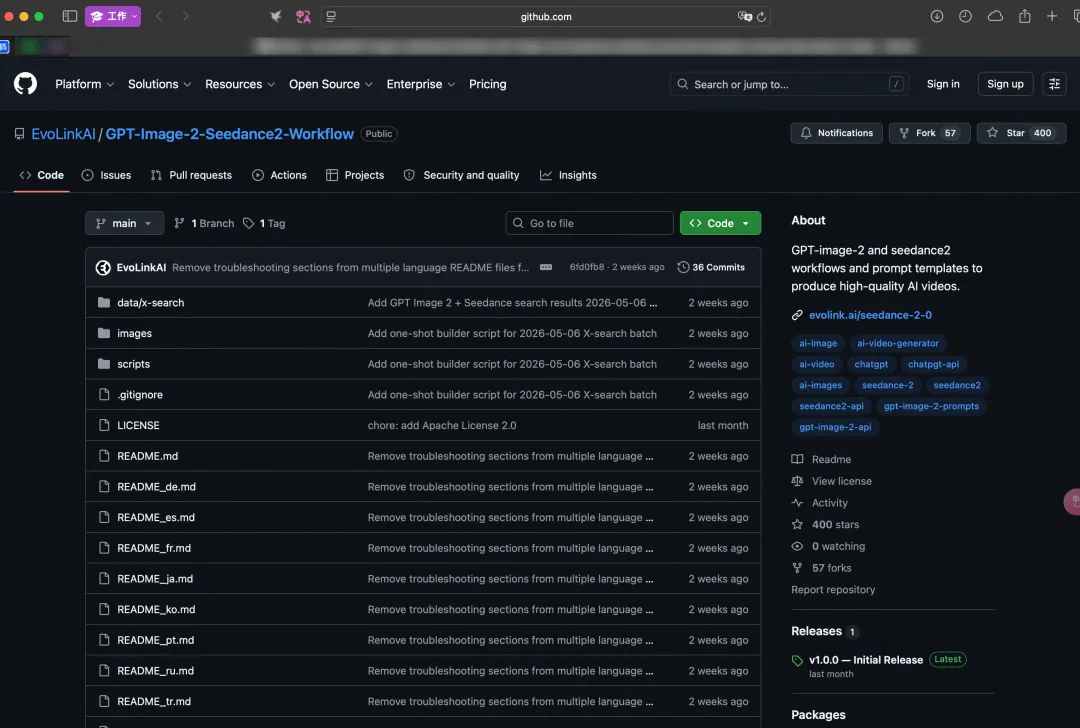Open evolink.ai/seedance-2-0 website link
This screenshot has height=728, width=1080.
(x=870, y=315)
